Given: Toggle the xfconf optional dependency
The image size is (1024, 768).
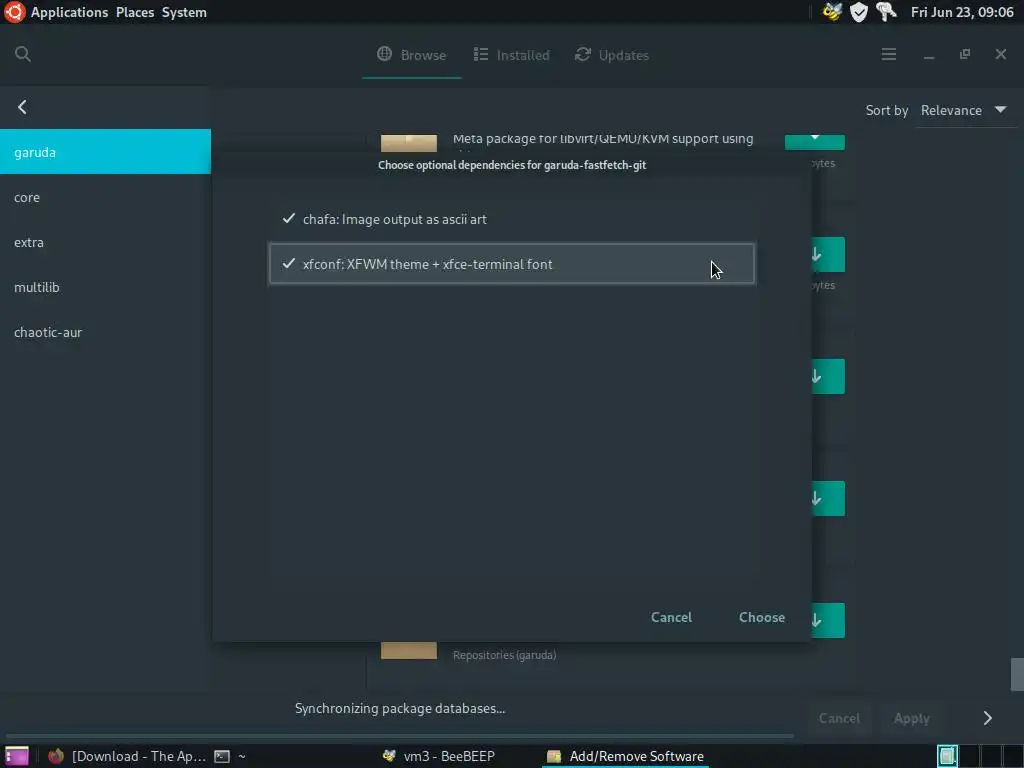Looking at the screenshot, I should tap(512, 264).
